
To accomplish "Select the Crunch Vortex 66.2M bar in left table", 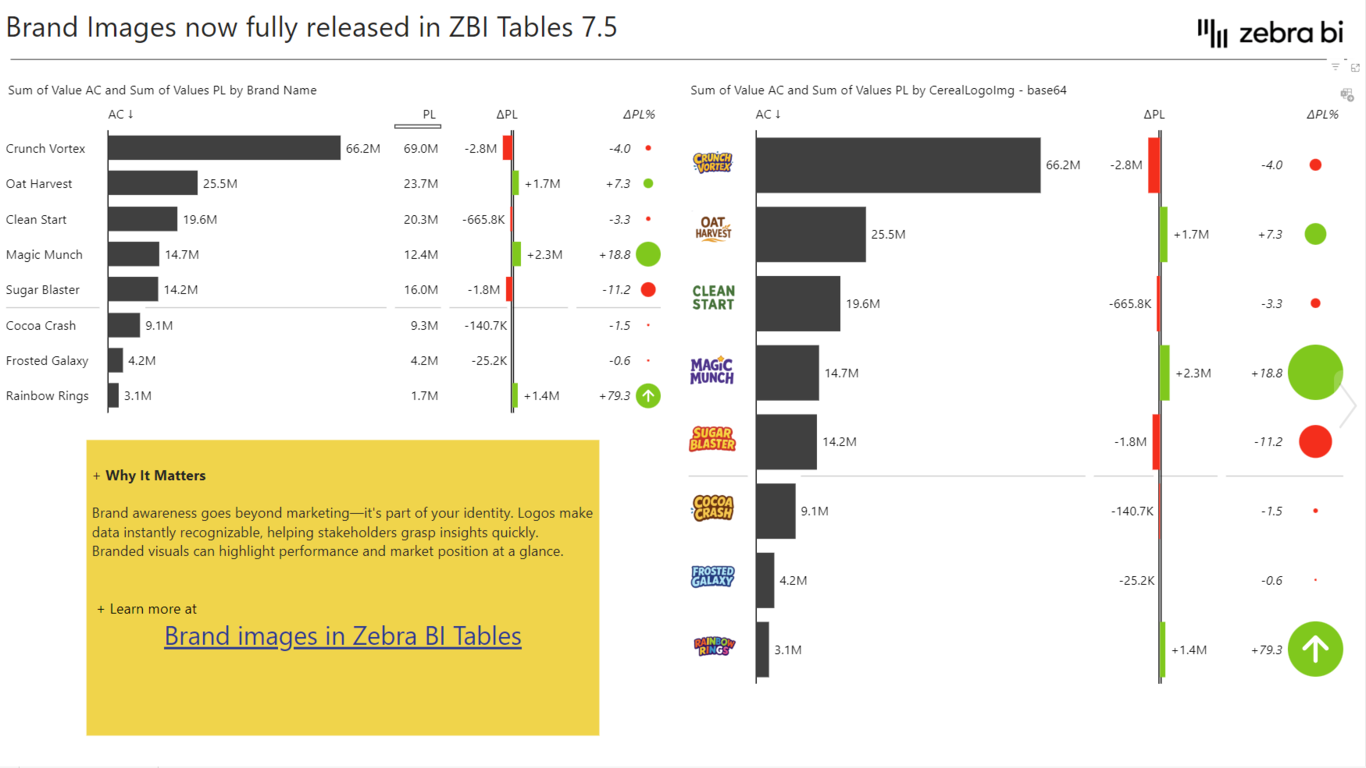I will 224,148.
